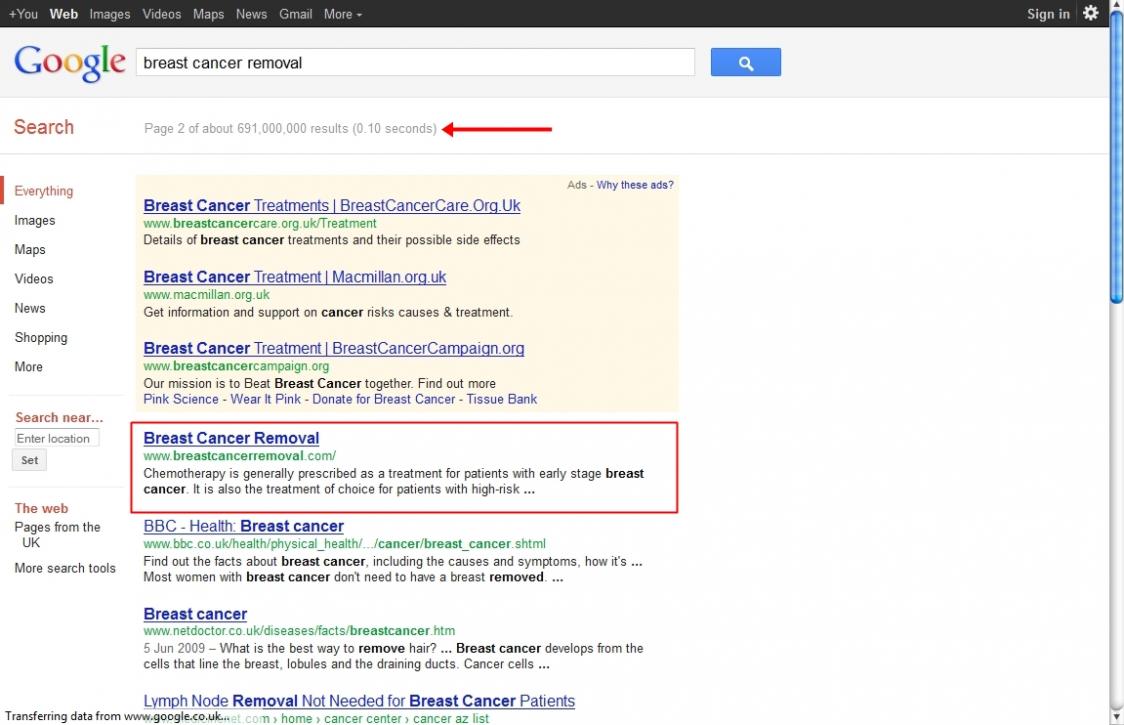Click the blue search magnifier button
The width and height of the screenshot is (1124, 725).
point(746,62)
